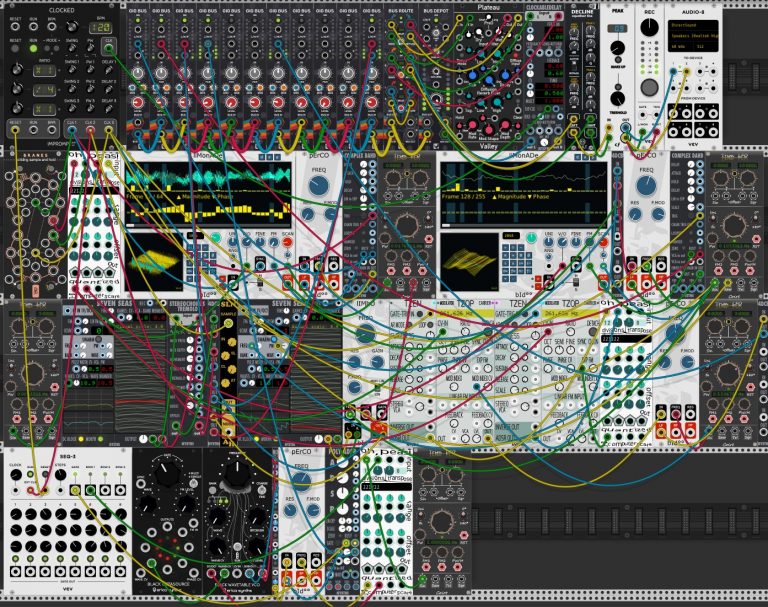Click the red SCAN knob on left IIMonADe
The width and height of the screenshot is (768, 607).
tap(288, 242)
